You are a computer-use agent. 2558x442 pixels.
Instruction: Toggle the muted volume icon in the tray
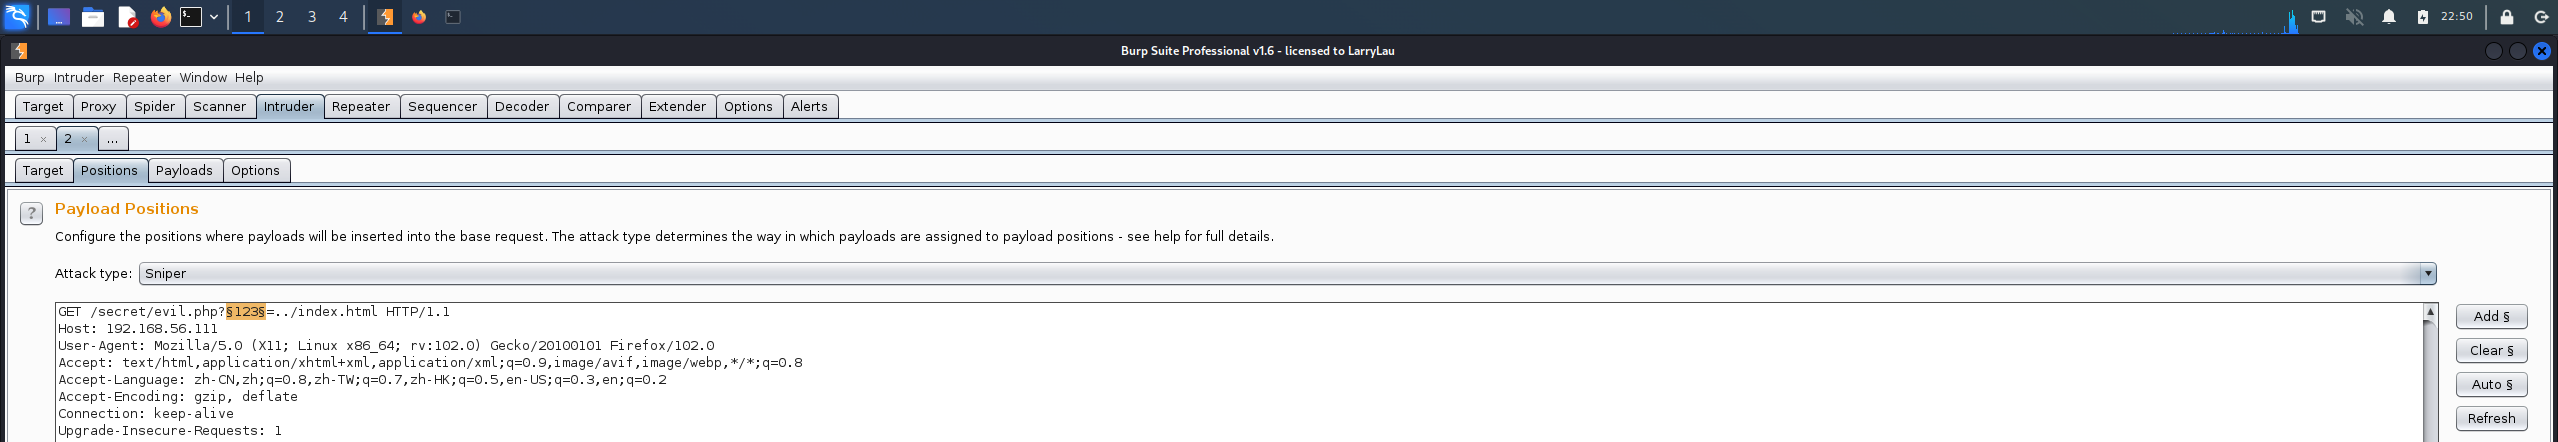2355,17
